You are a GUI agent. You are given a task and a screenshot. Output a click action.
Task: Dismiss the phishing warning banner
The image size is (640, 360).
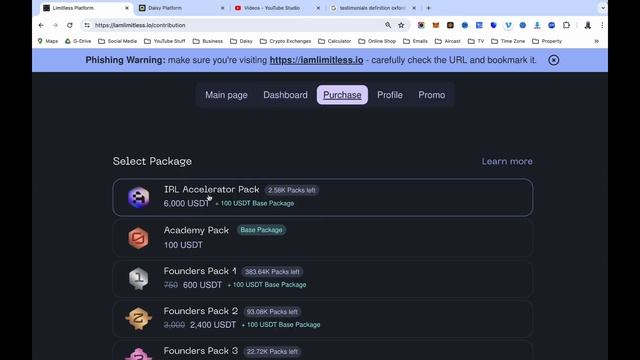[x=553, y=60]
